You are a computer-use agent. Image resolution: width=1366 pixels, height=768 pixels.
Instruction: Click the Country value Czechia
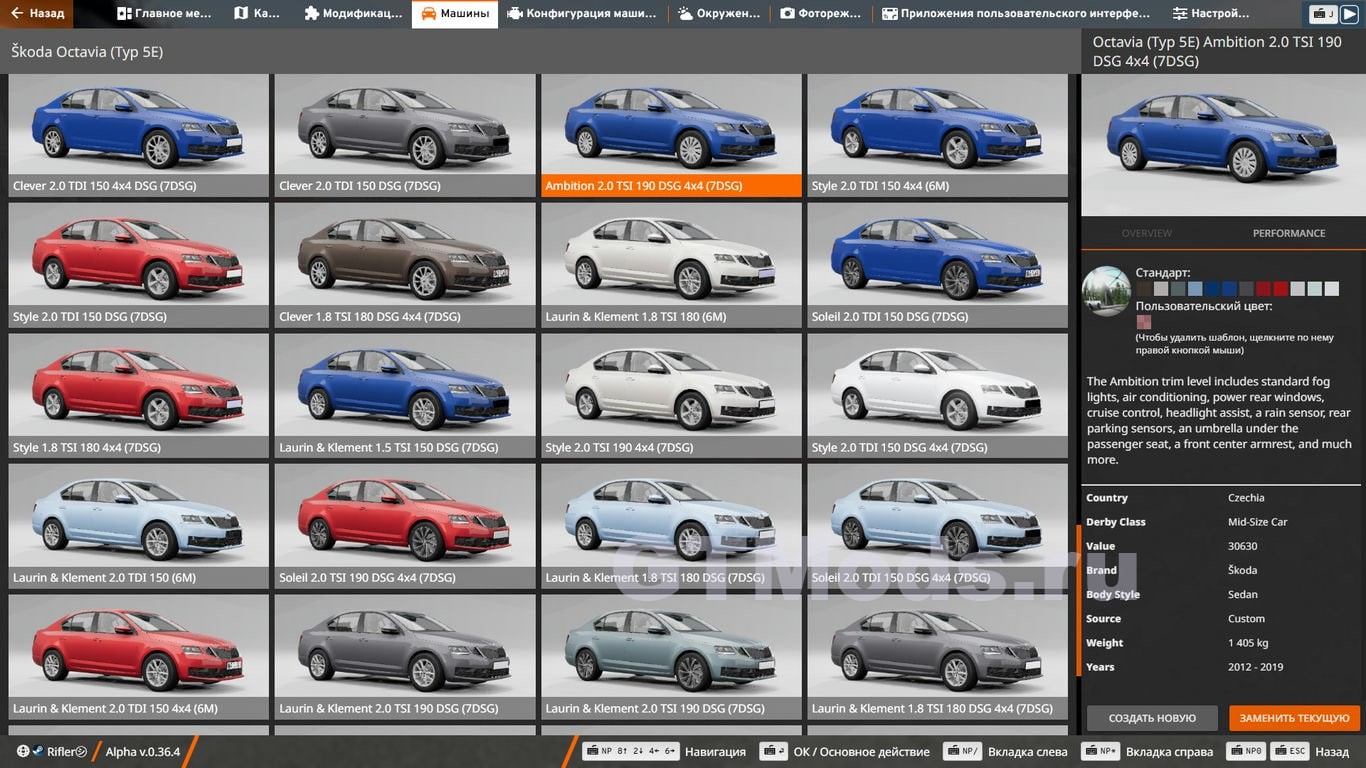click(1246, 498)
